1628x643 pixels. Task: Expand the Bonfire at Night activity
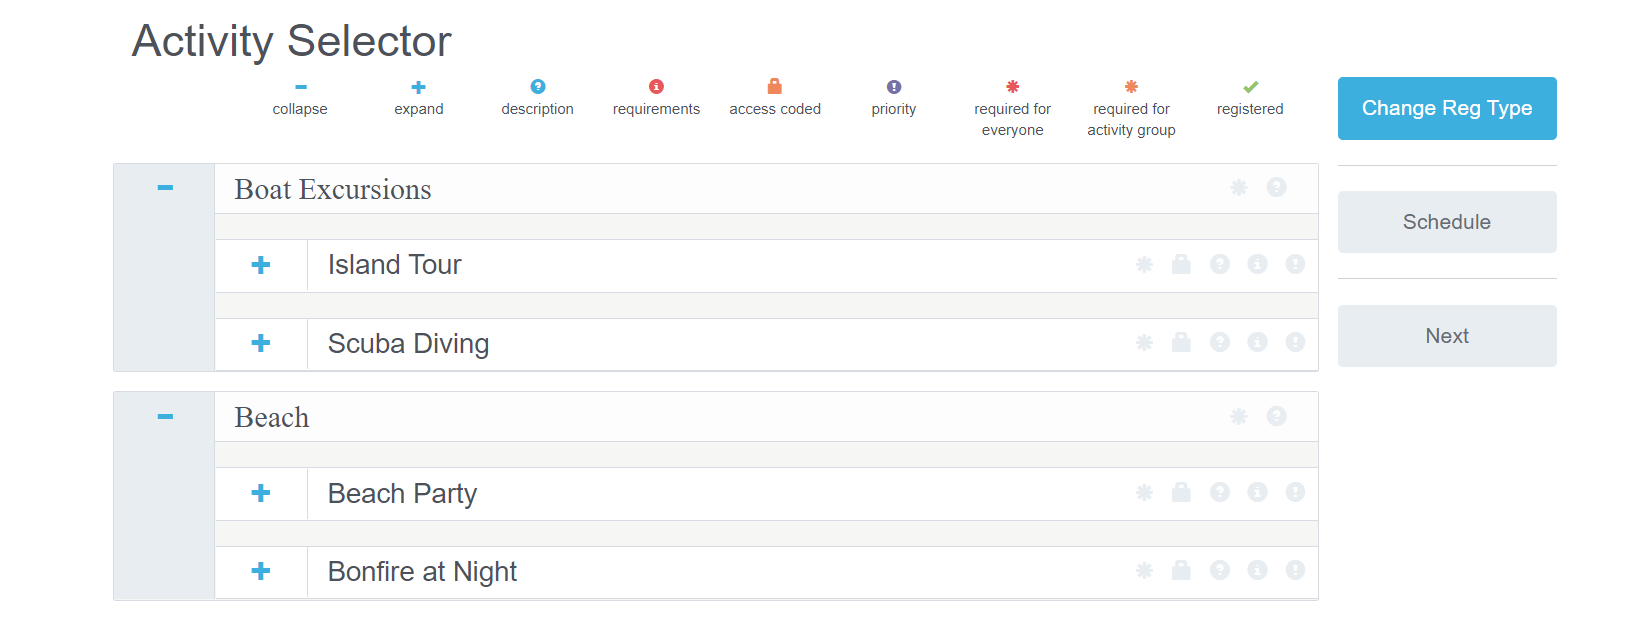(261, 571)
